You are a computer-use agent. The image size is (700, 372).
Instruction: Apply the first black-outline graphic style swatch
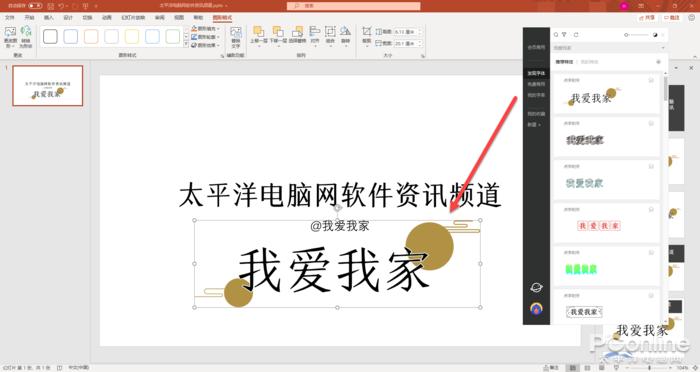click(50, 37)
